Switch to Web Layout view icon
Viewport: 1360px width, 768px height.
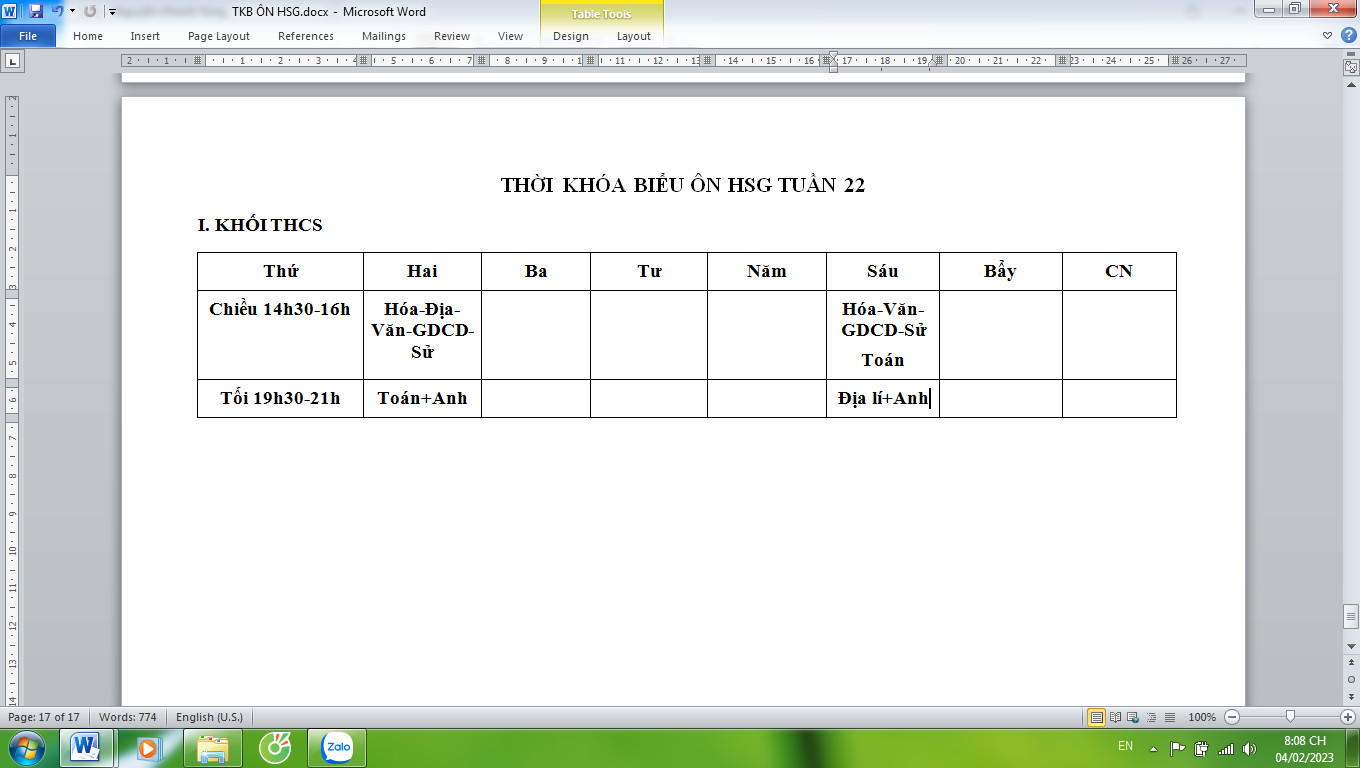pyautogui.click(x=1132, y=717)
